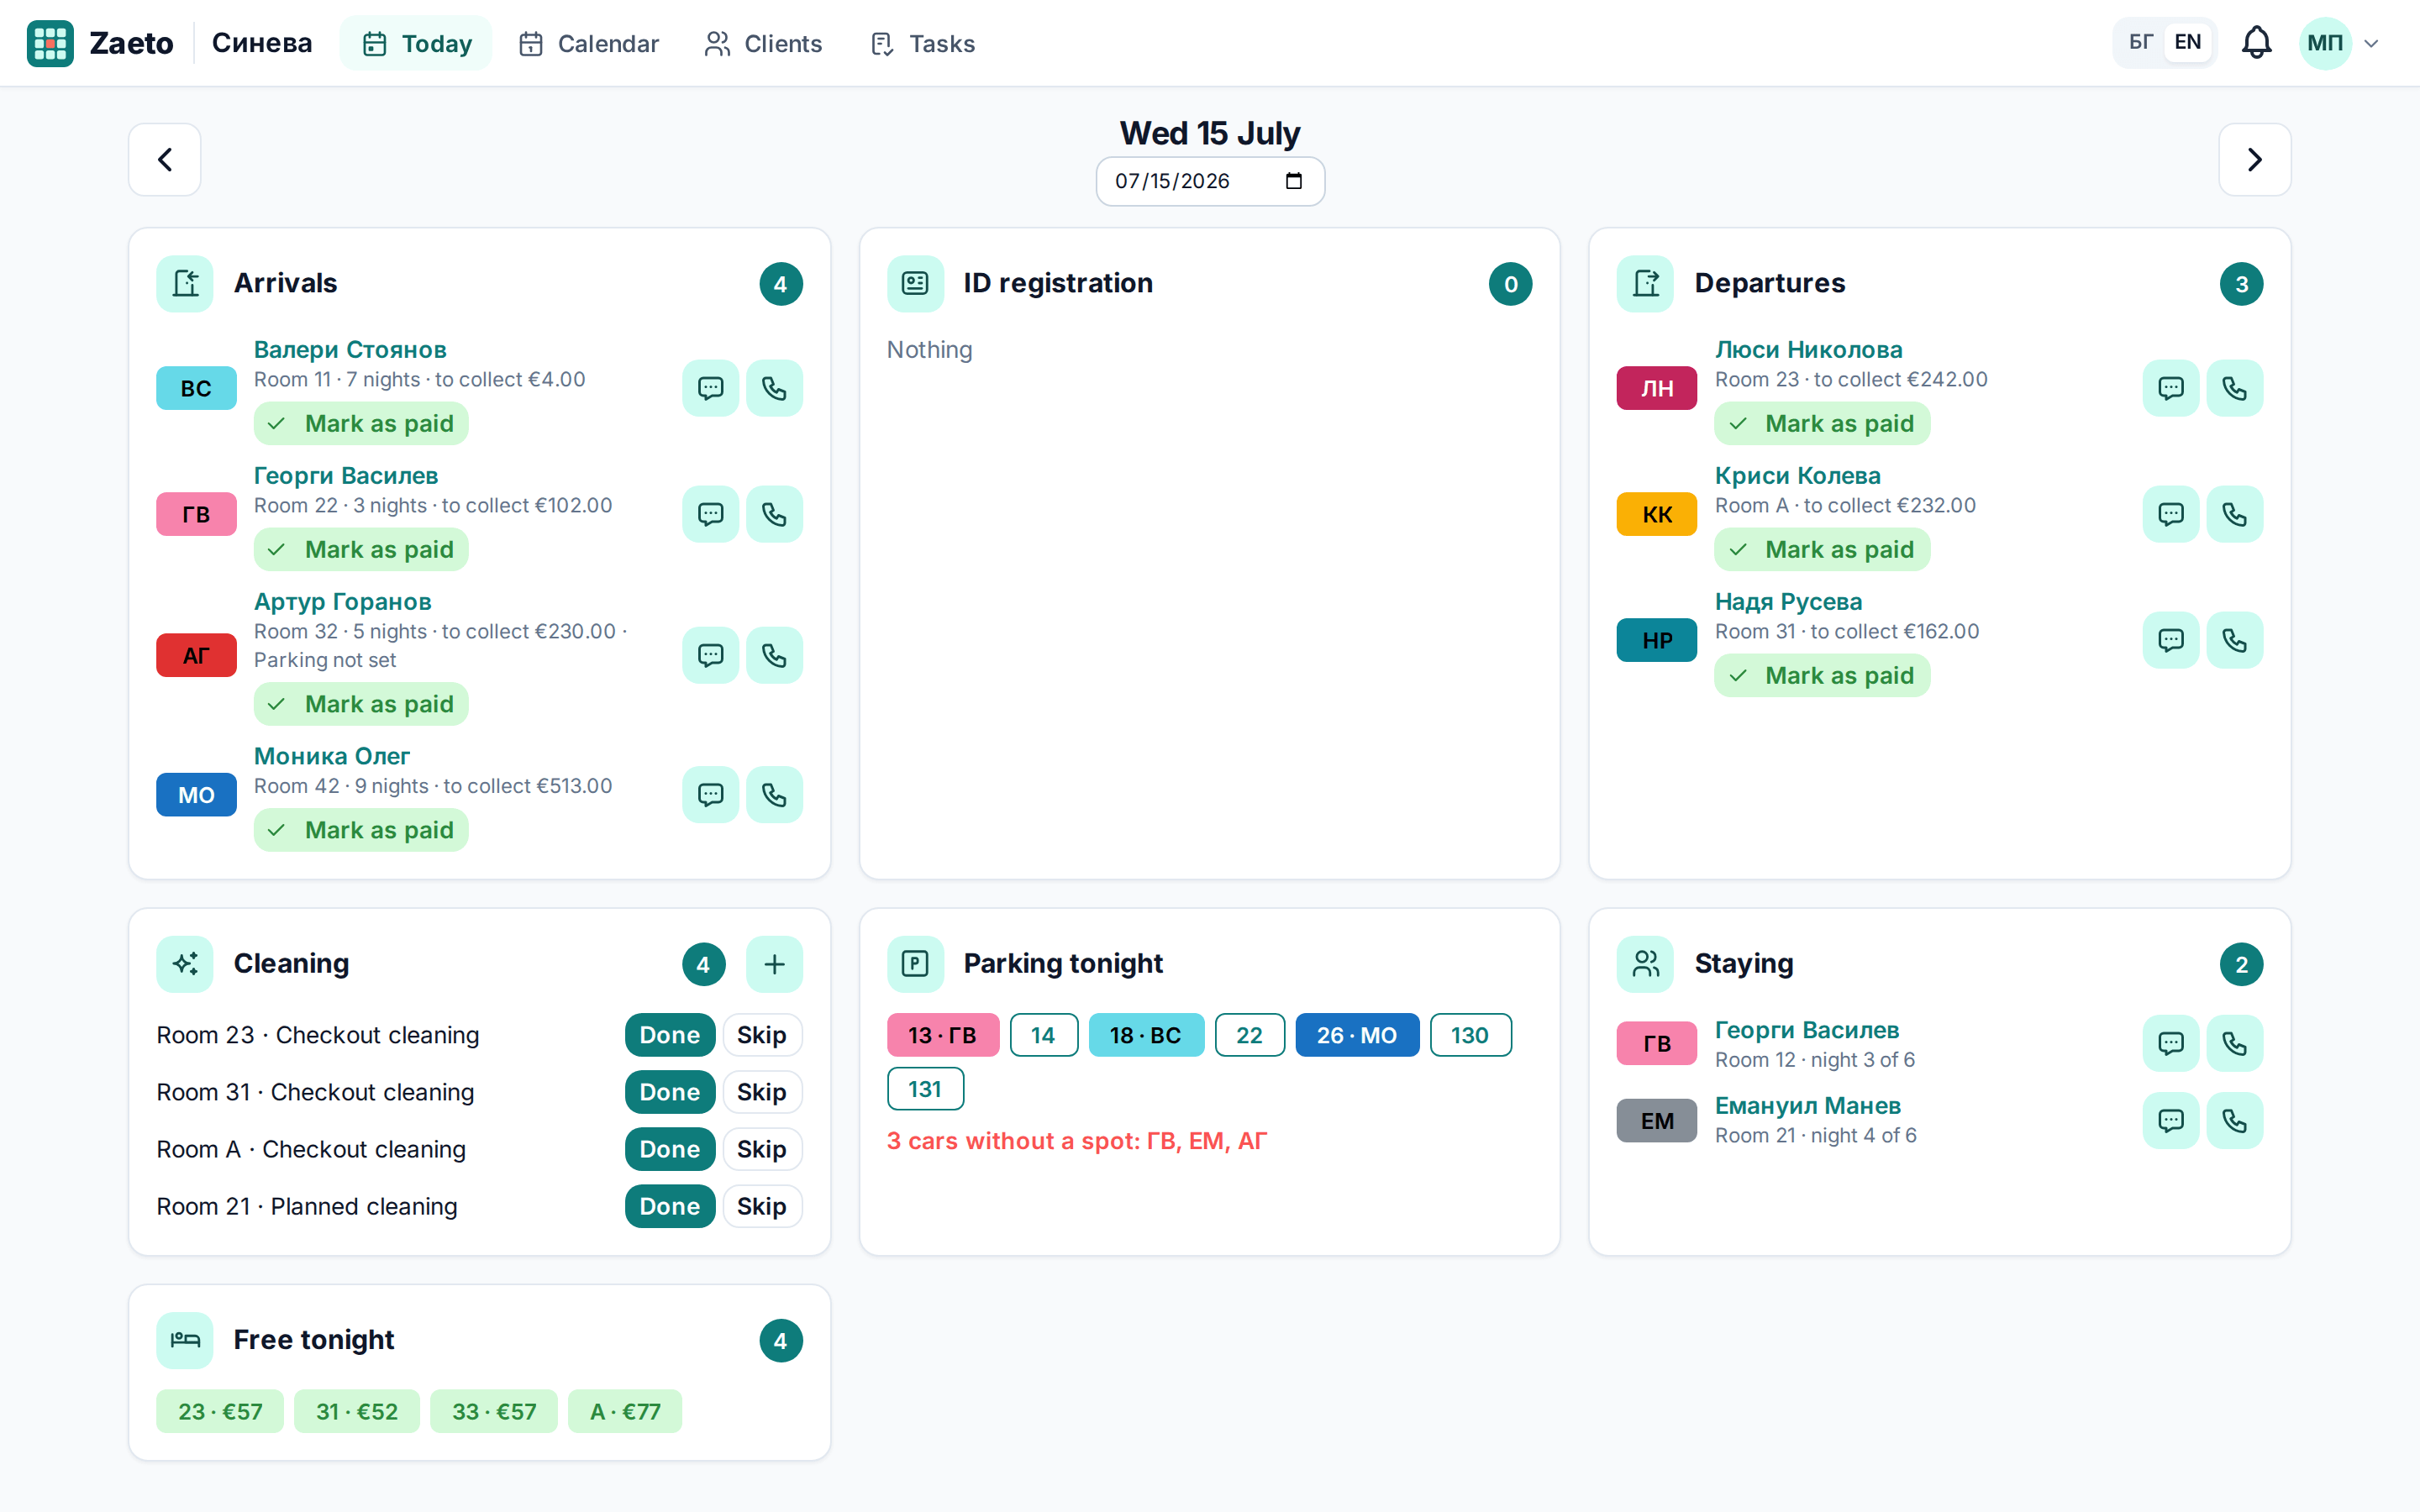Add a cleaning task with the plus icon

coord(774,964)
